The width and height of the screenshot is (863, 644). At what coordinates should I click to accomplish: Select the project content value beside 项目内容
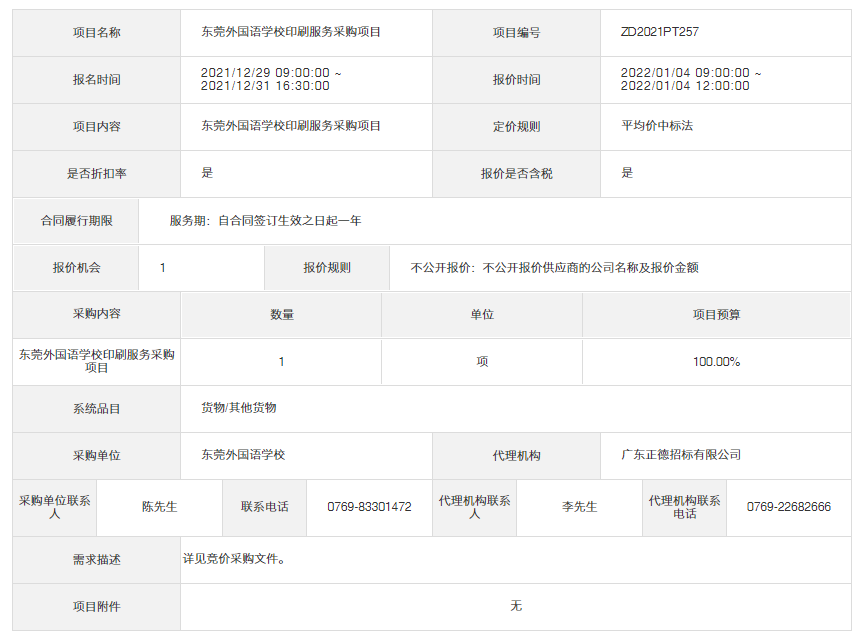(x=291, y=126)
